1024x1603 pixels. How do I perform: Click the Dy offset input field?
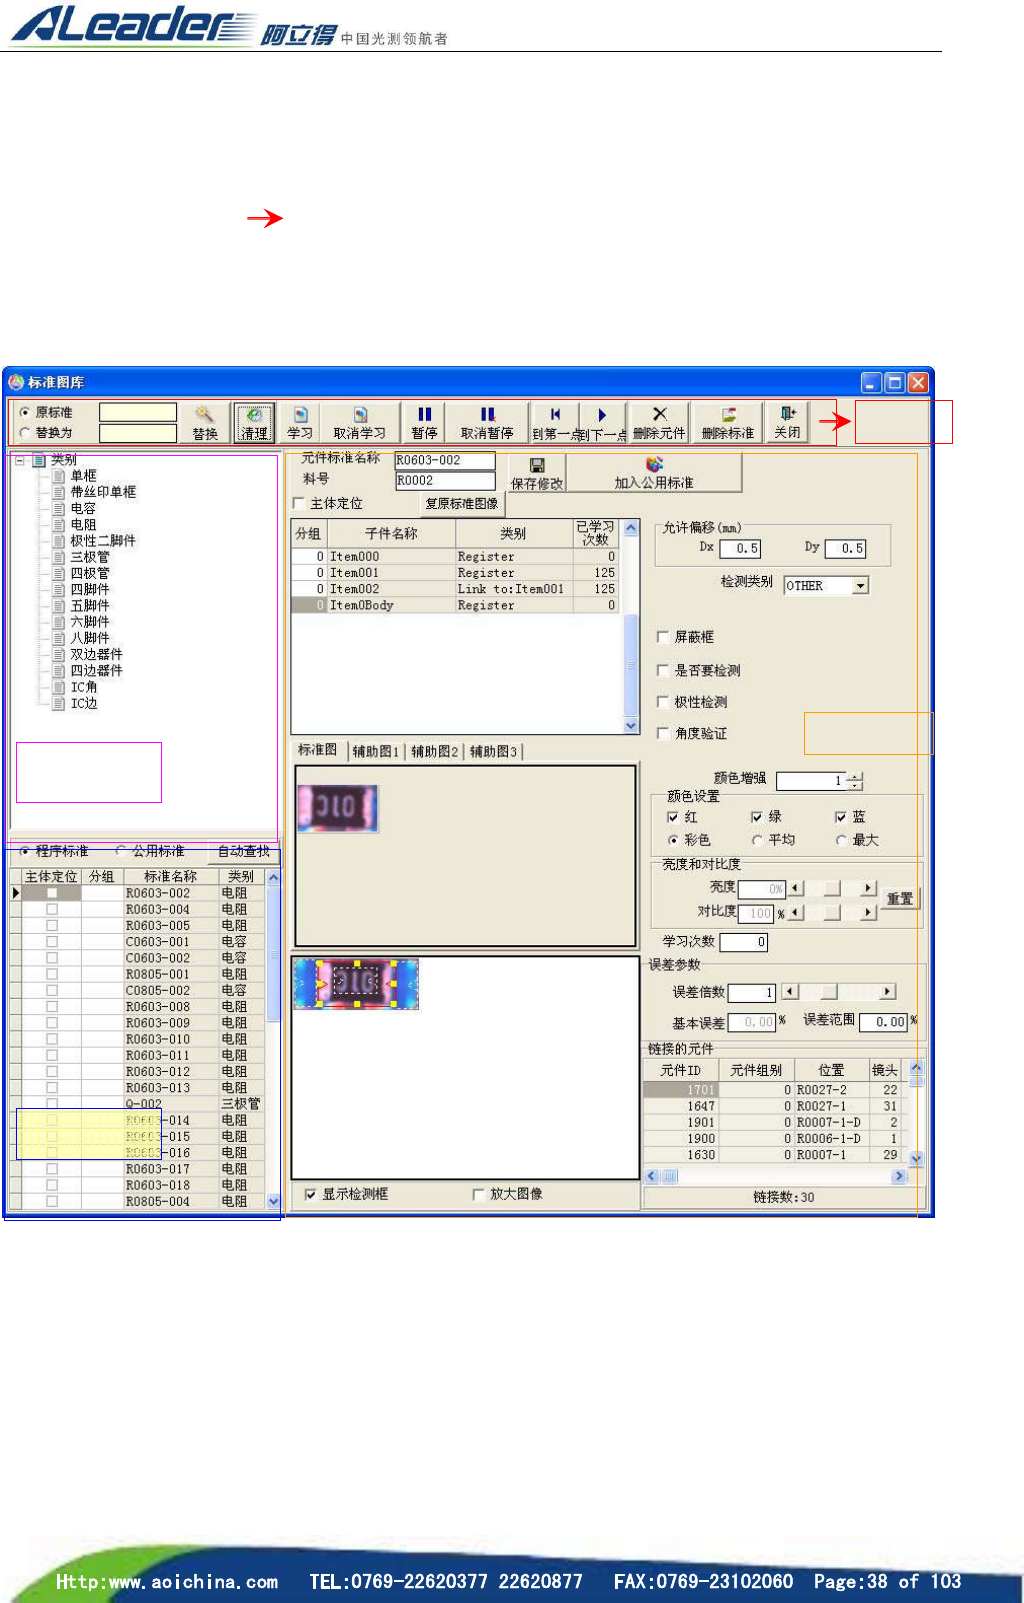point(845,548)
